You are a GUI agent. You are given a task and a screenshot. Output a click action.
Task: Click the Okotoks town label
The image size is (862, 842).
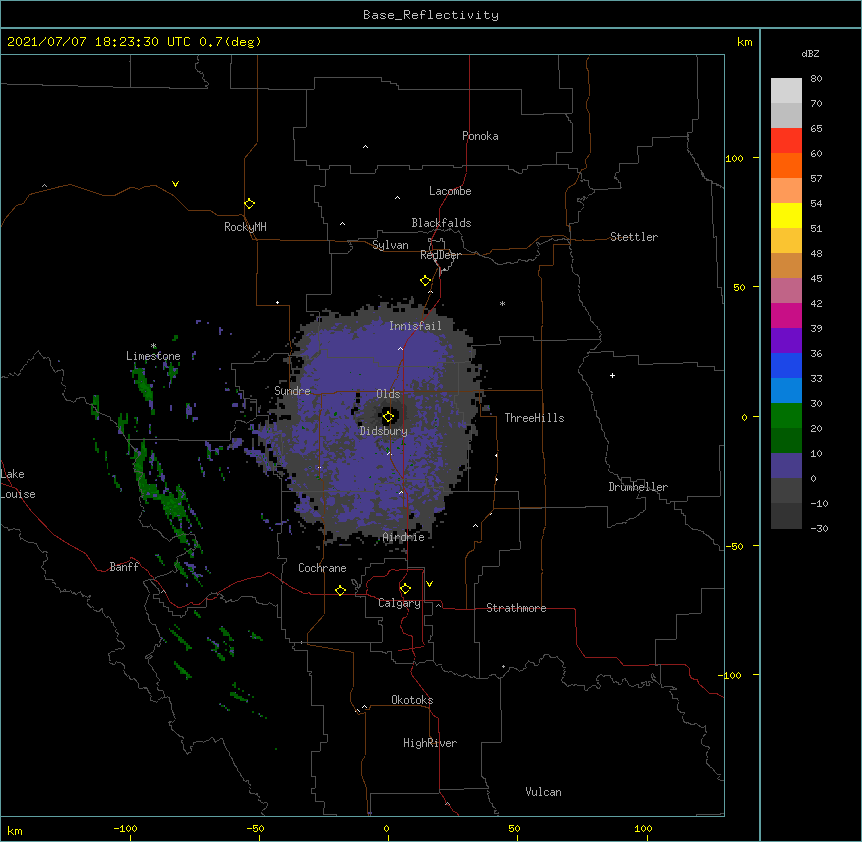[412, 700]
